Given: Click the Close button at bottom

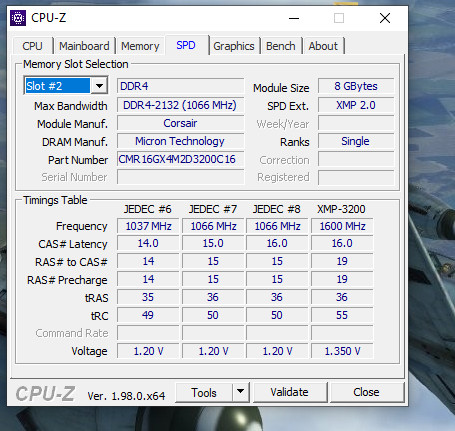Looking at the screenshot, I should click(366, 392).
